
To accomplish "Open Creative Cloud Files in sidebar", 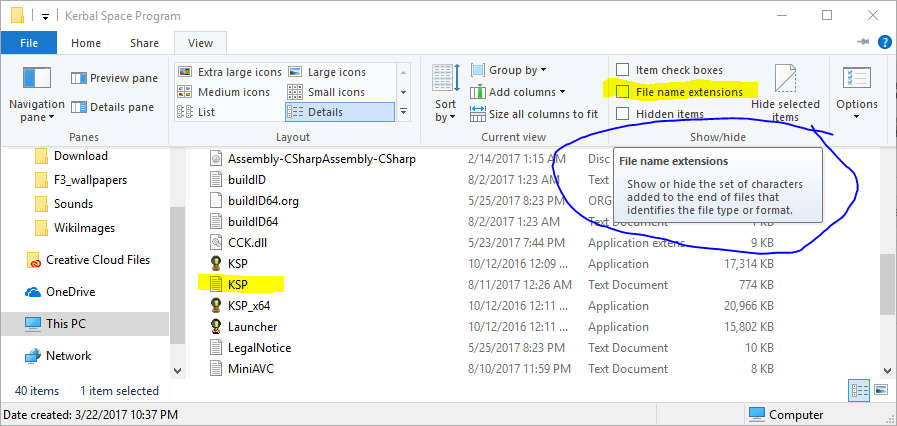I will 98,260.
